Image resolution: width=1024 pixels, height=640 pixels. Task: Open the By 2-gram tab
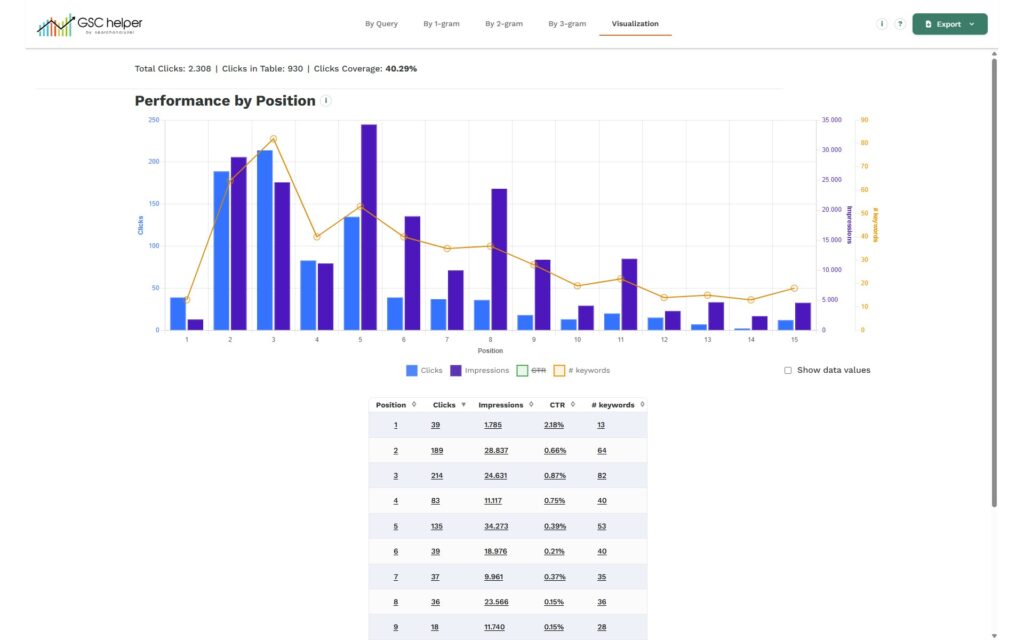(504, 24)
